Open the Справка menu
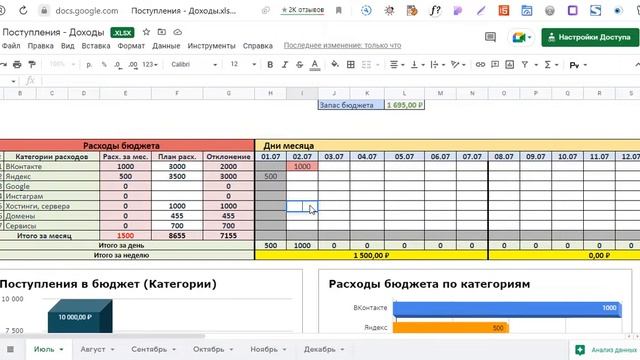 258,46
